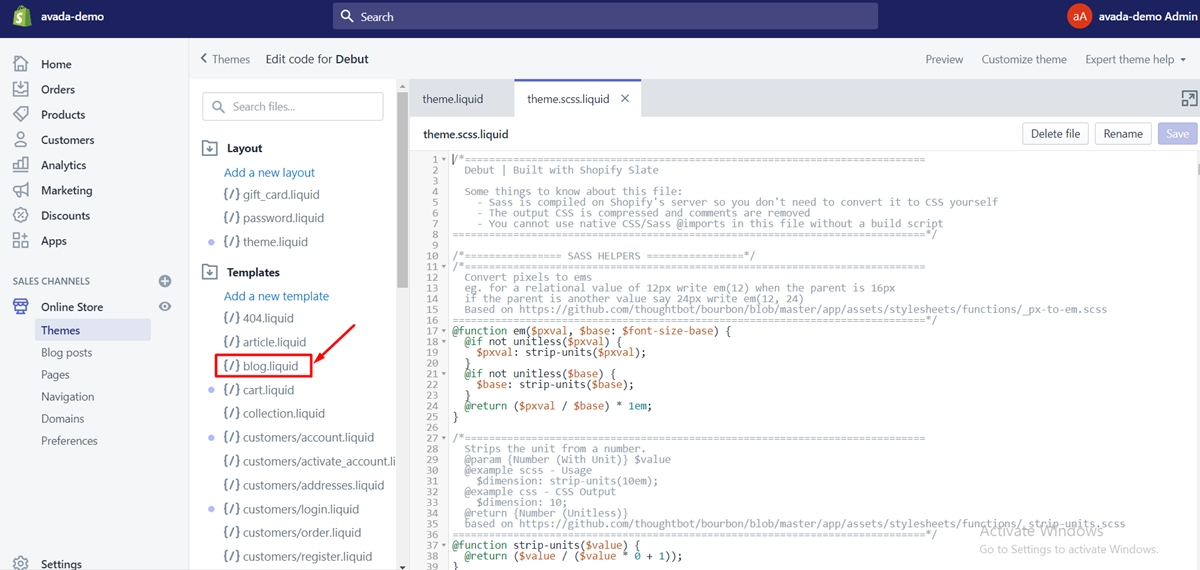Click Add a new layout
The image size is (1200, 570).
pyautogui.click(x=269, y=172)
